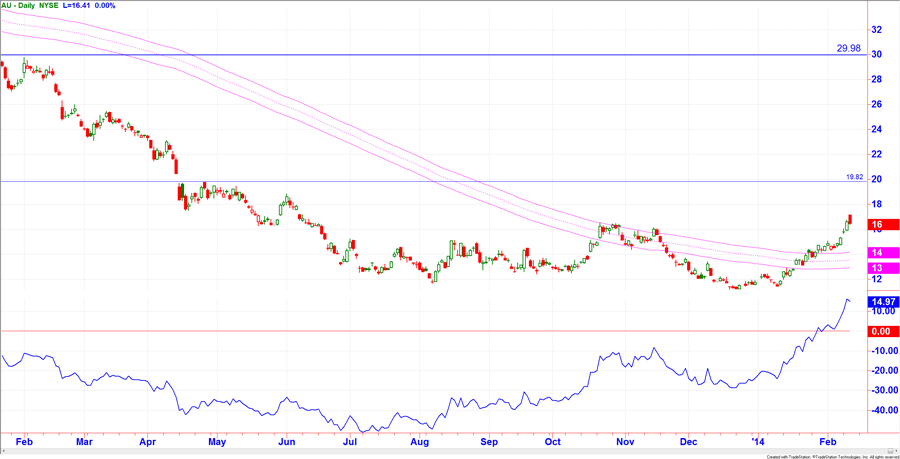The image size is (900, 459).
Task: Click the Jul label on the time axis
Action: point(351,440)
